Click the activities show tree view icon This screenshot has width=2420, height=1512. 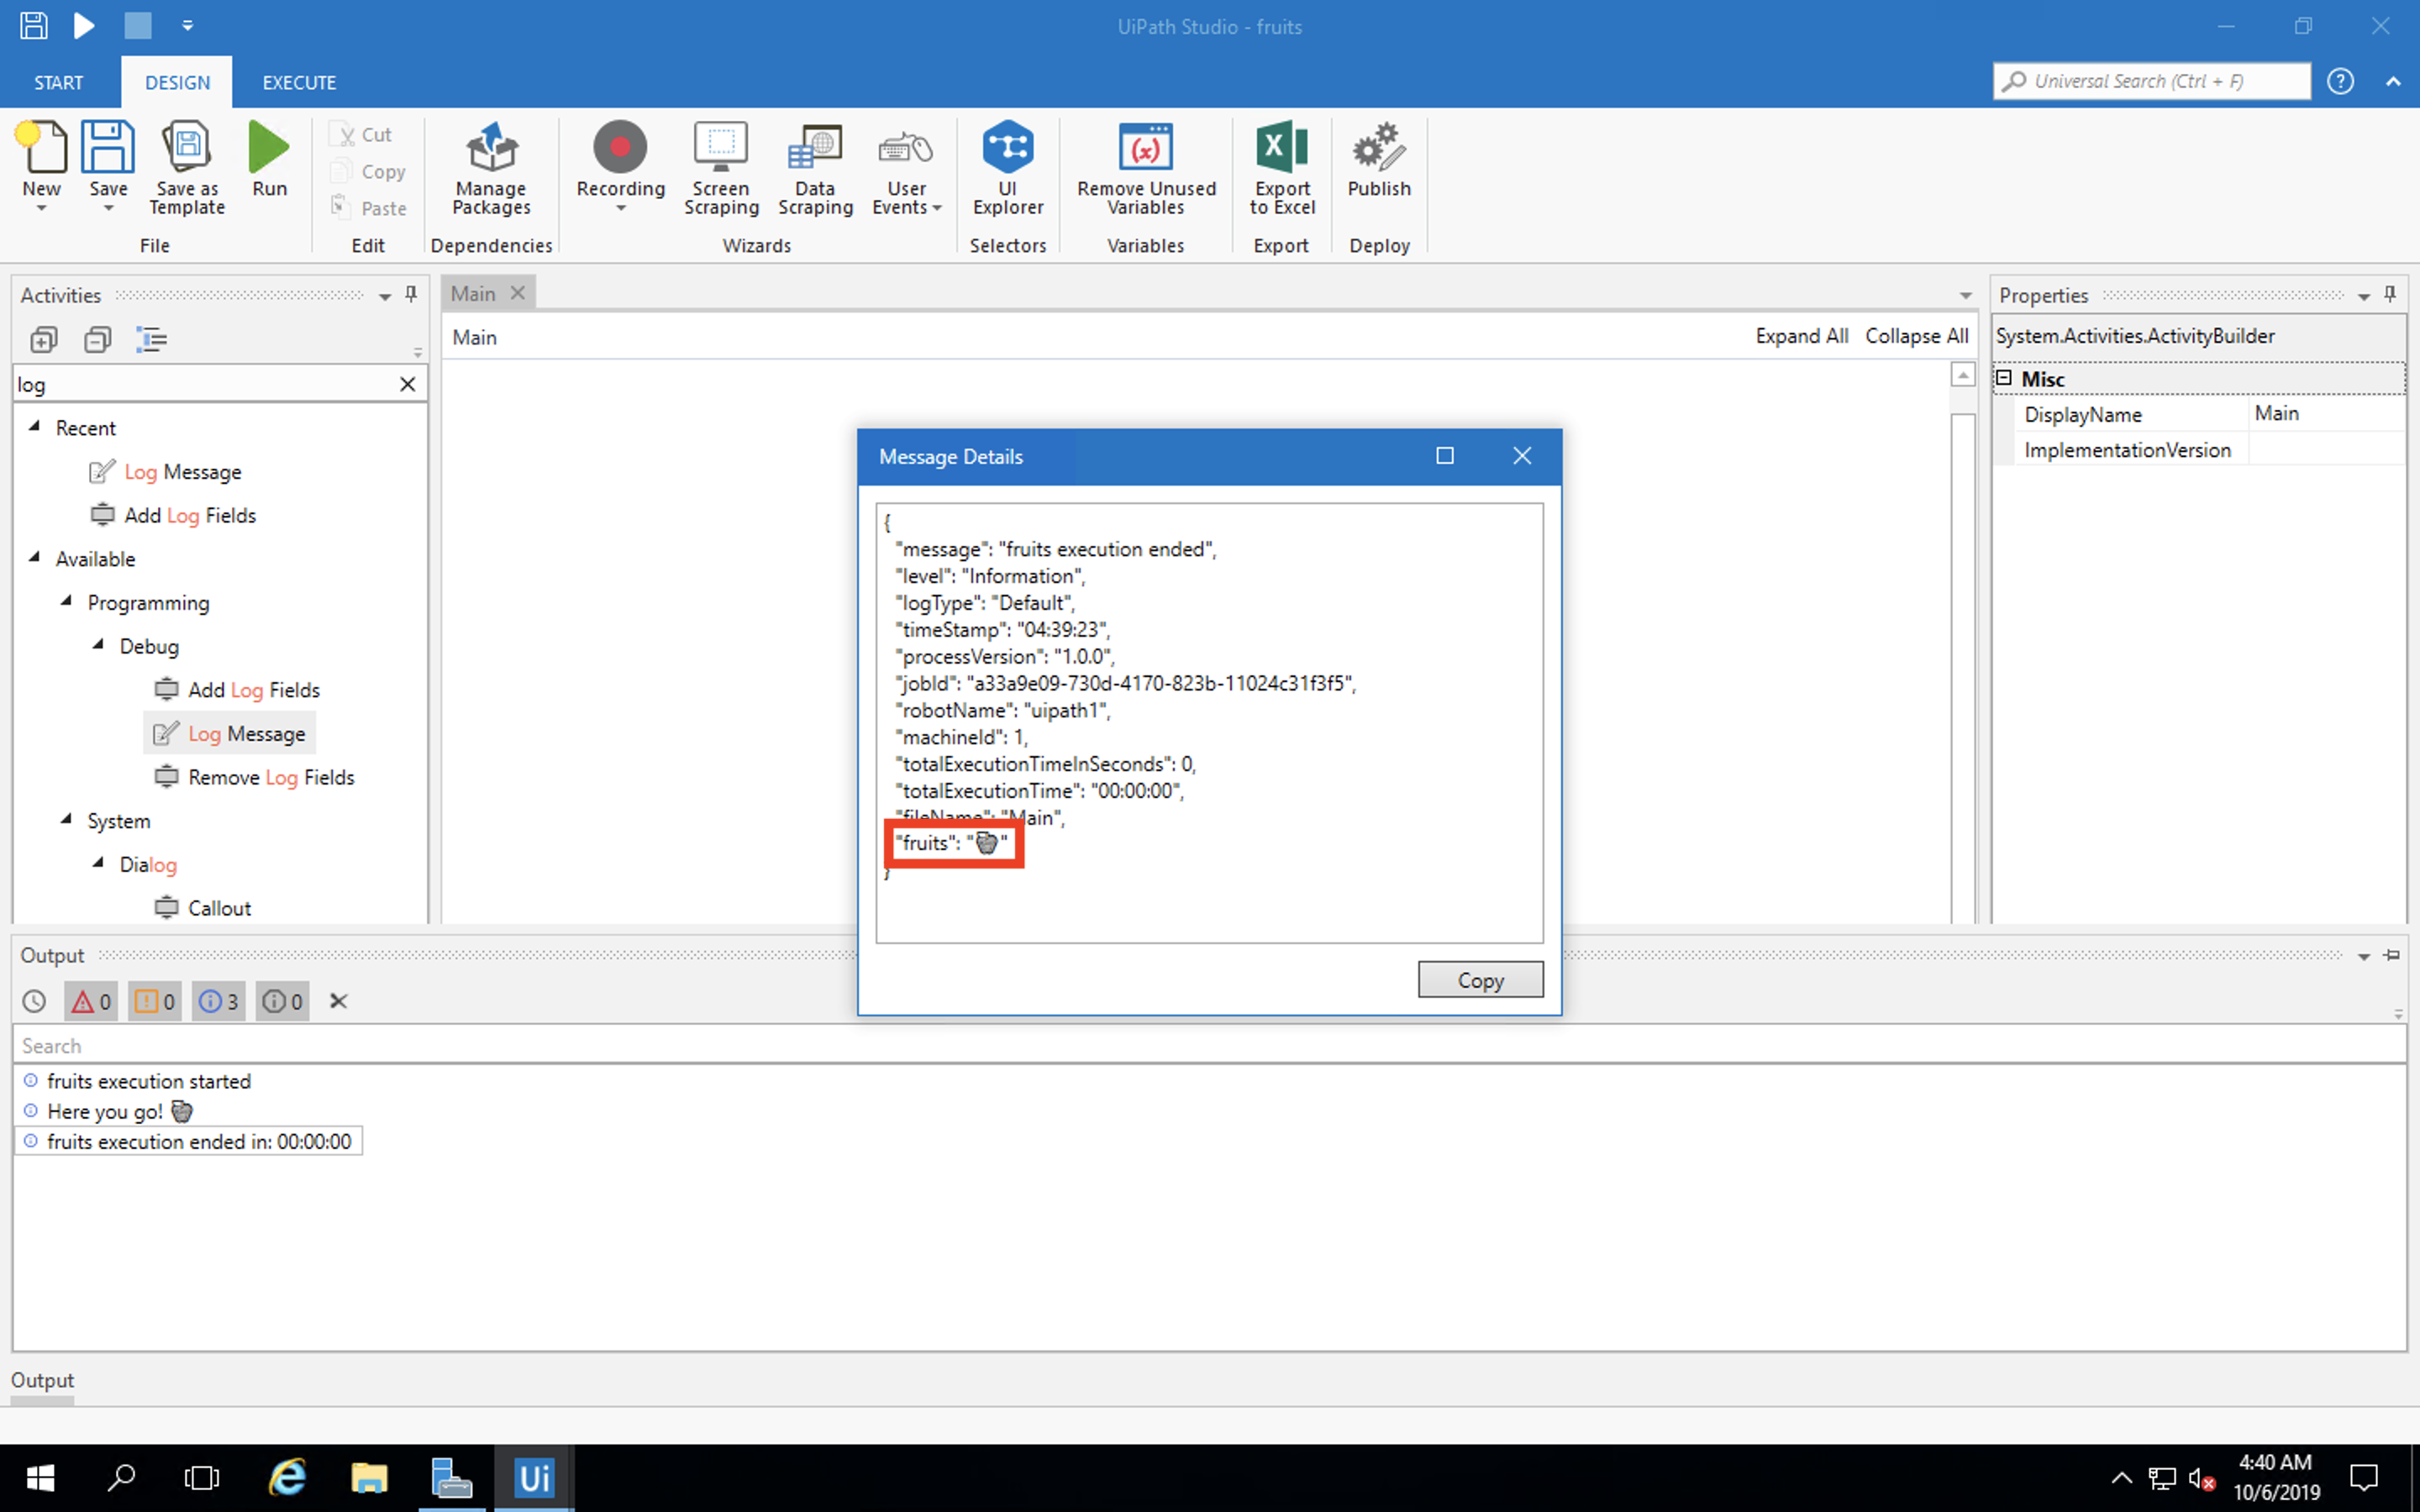tap(151, 340)
